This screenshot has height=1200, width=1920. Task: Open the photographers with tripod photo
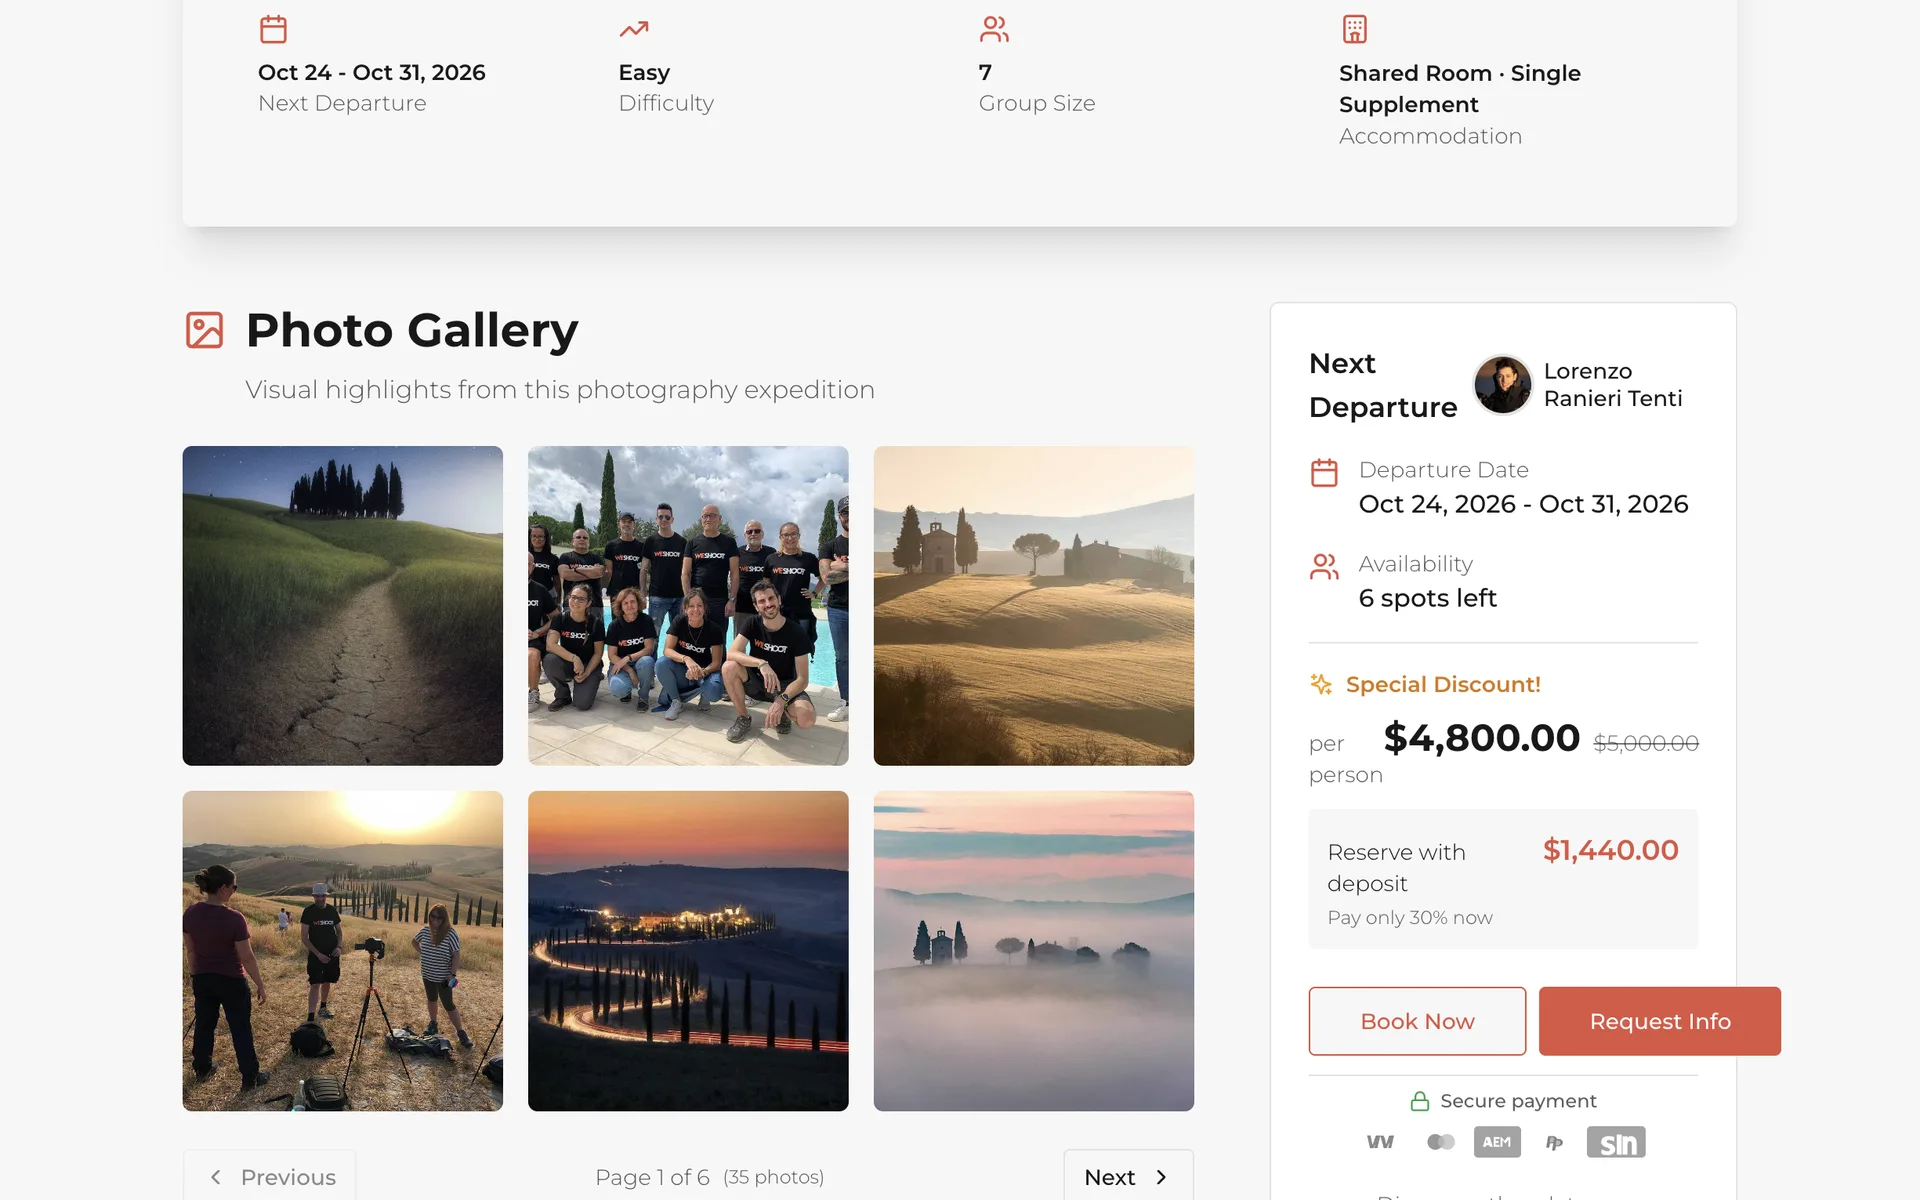(x=342, y=951)
